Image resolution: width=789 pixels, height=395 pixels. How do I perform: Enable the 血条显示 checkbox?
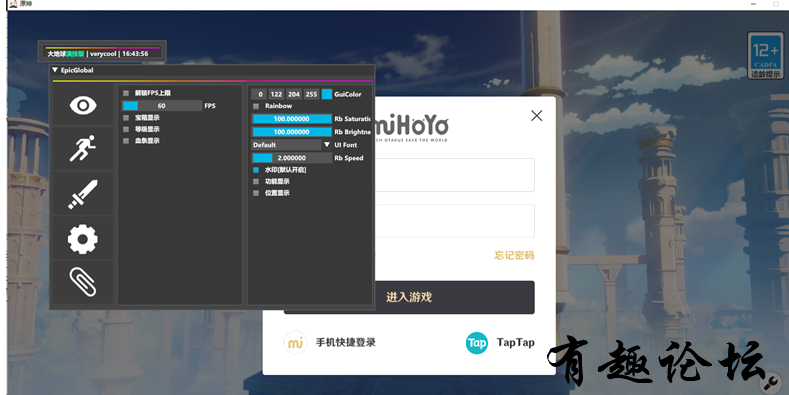pyautogui.click(x=126, y=141)
